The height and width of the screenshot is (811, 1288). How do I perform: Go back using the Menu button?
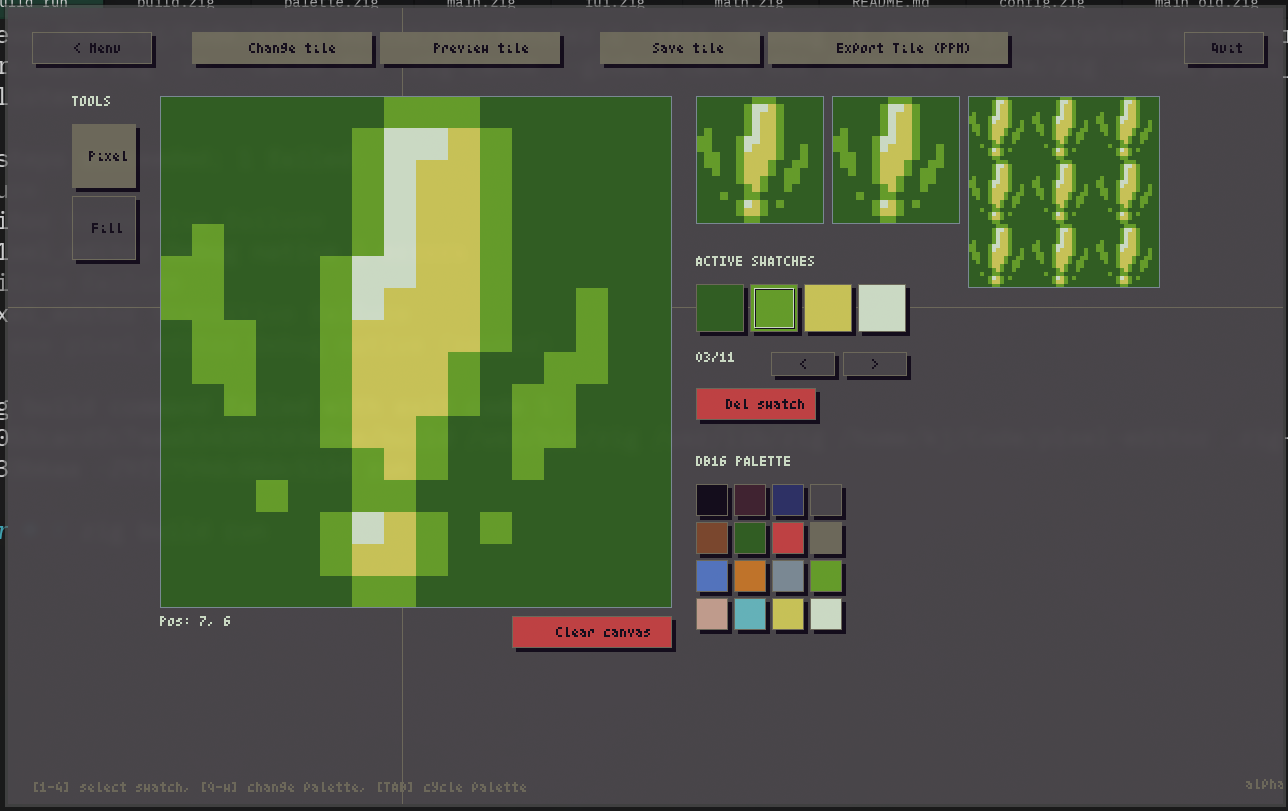click(x=92, y=48)
